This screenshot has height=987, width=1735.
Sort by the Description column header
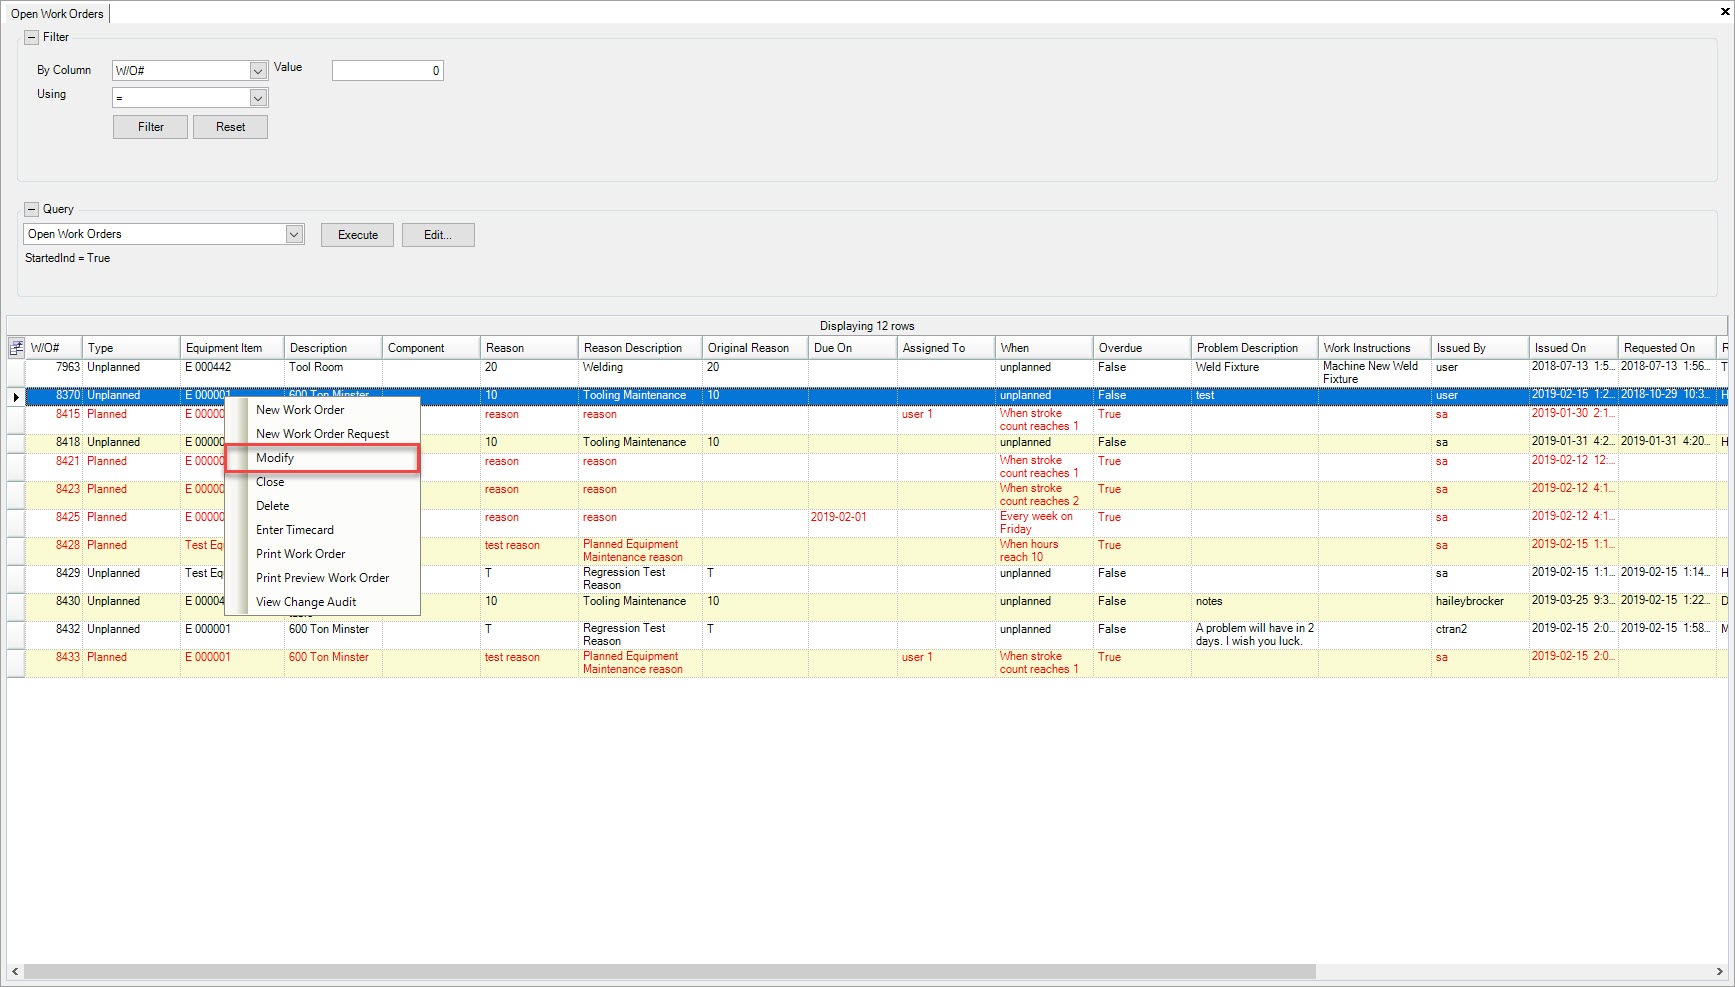pos(333,348)
